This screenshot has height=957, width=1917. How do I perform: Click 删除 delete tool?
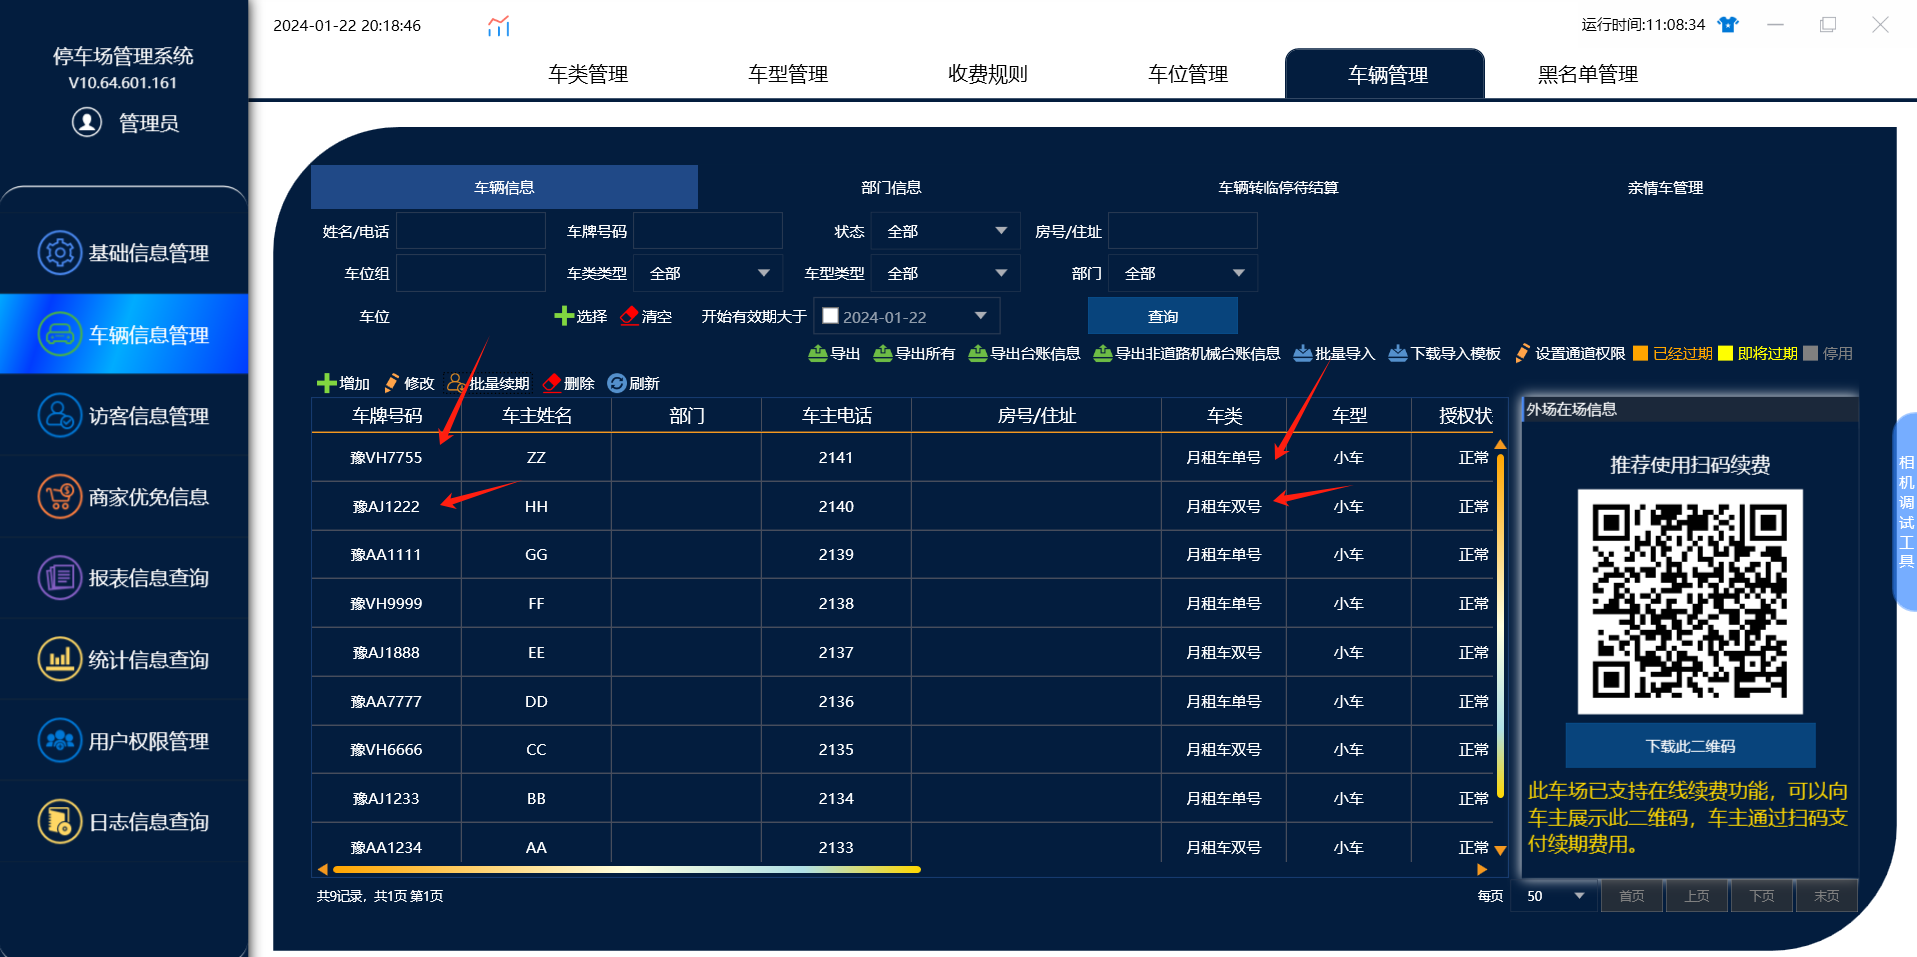[x=568, y=383]
